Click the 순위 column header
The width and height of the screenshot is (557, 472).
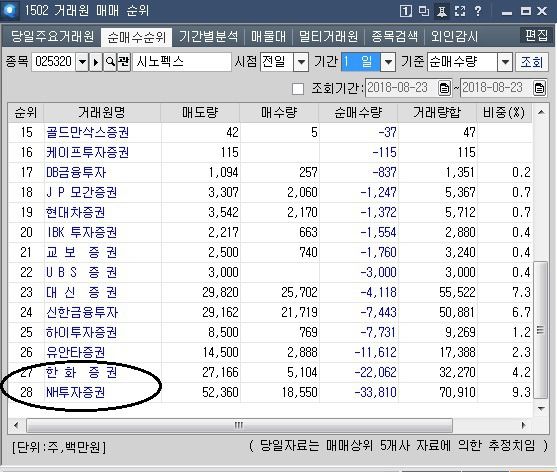coord(26,113)
